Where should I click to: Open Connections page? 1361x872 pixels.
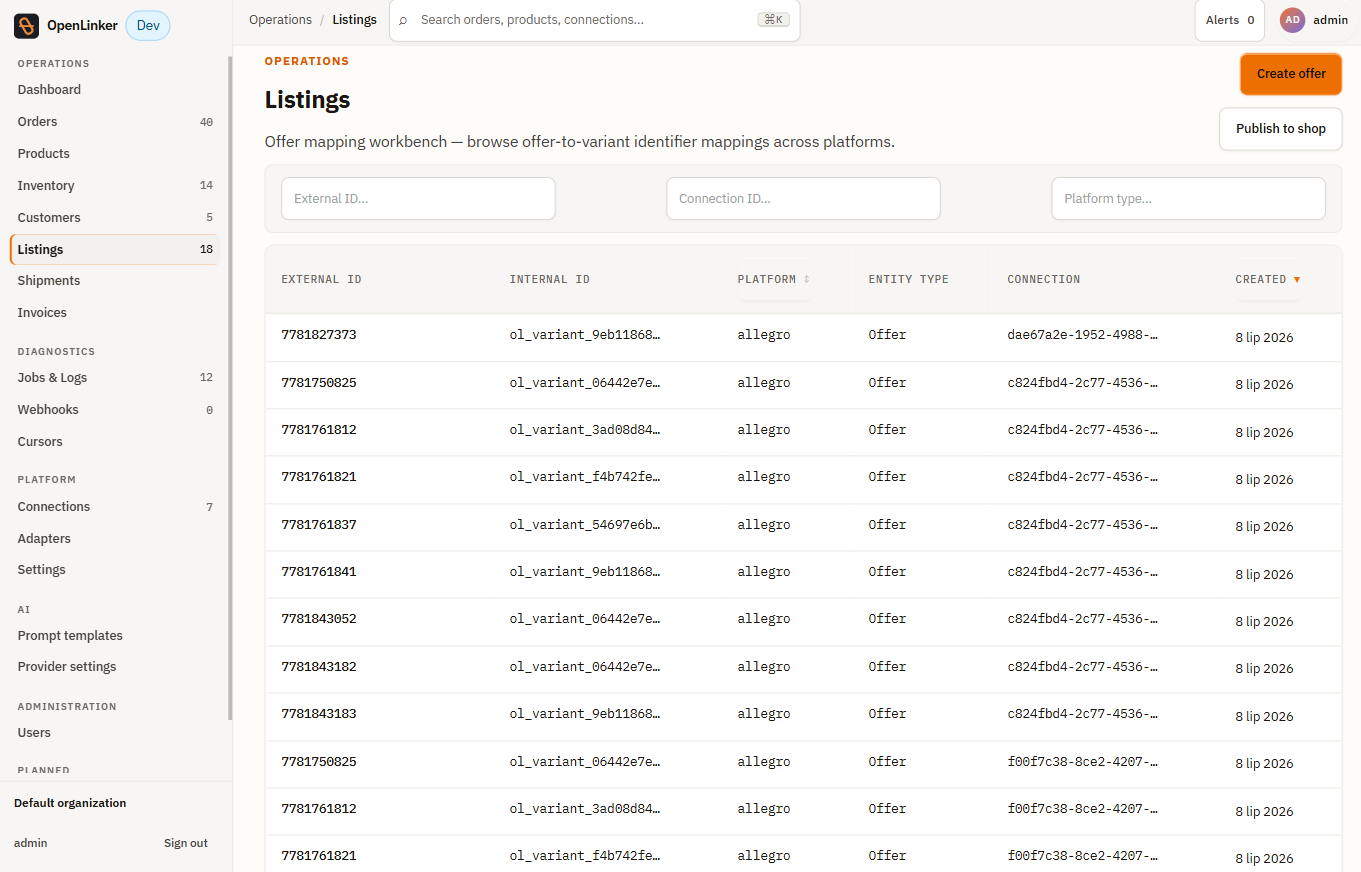pyautogui.click(x=115, y=507)
